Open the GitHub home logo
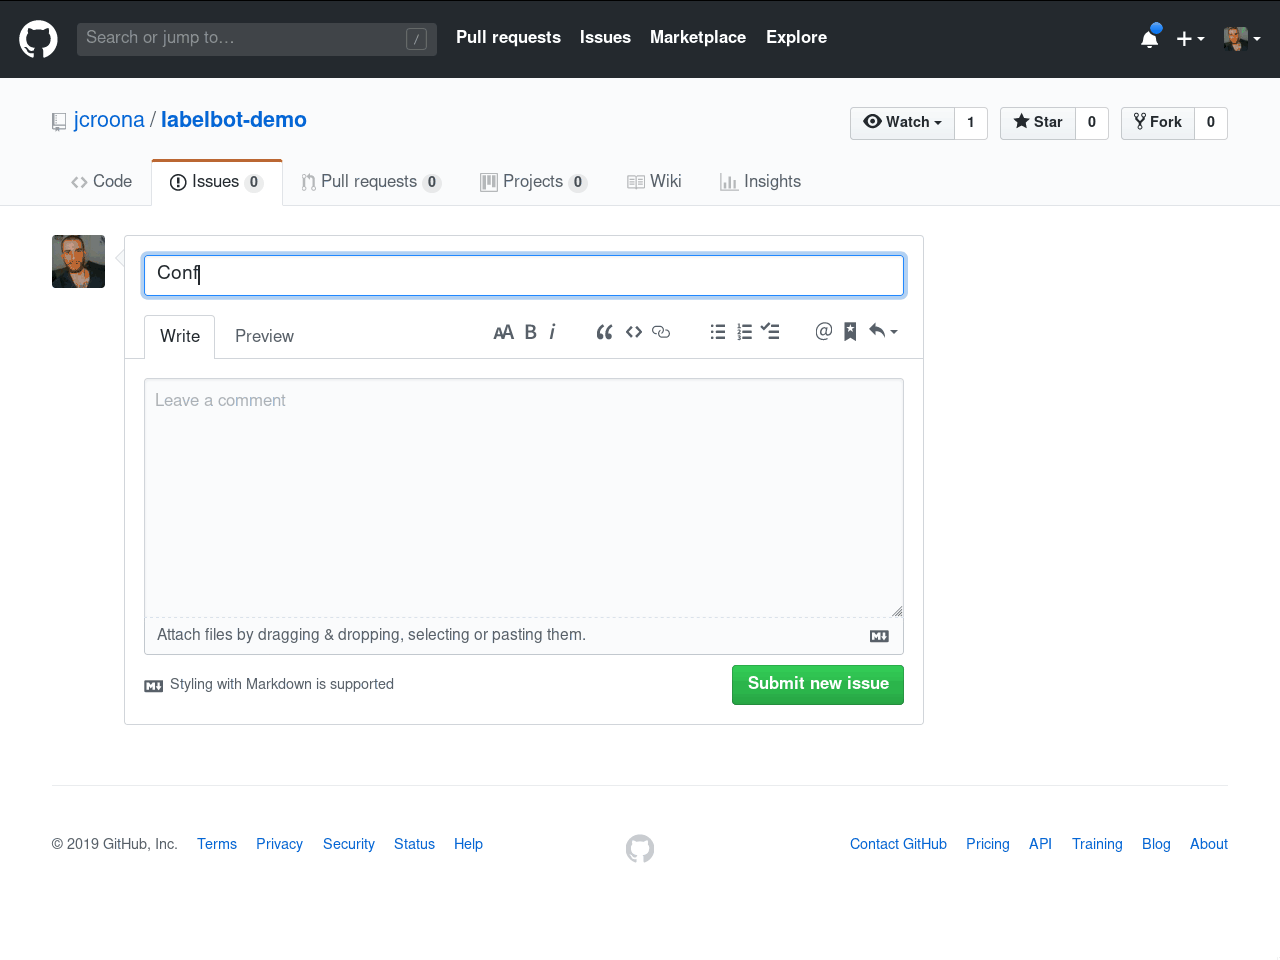Image resolution: width=1280 pixels, height=960 pixels. (x=38, y=39)
